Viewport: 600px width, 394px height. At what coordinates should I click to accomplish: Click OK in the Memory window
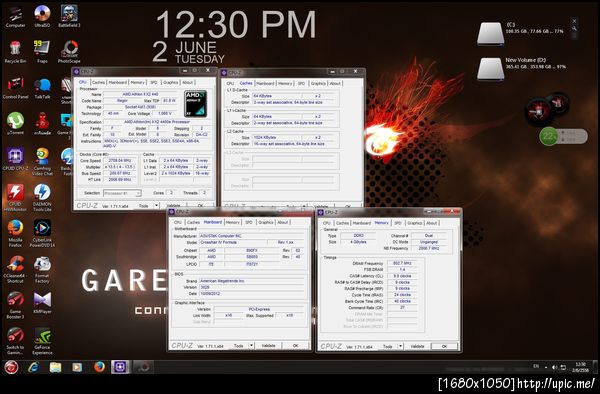pyautogui.click(x=444, y=346)
